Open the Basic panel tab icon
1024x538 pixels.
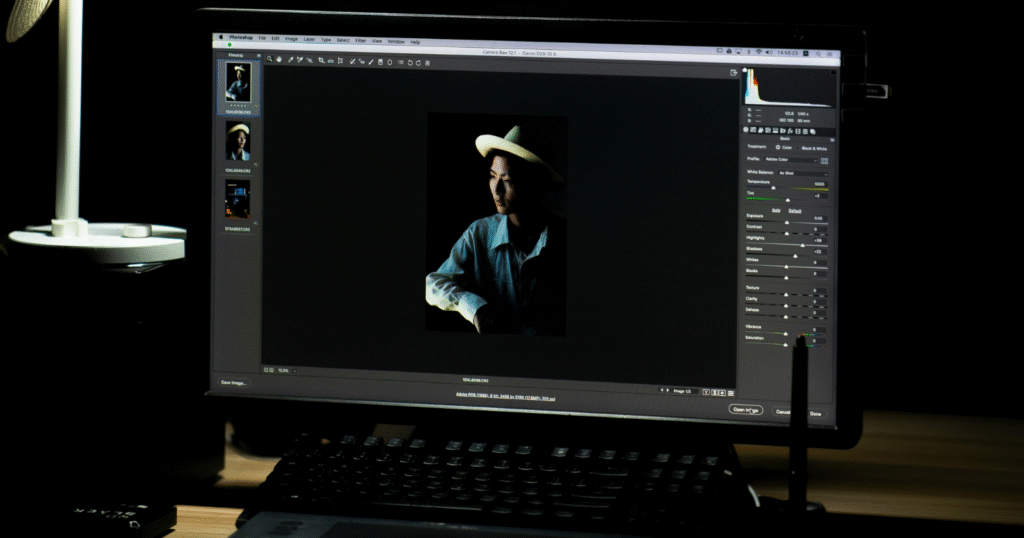pyautogui.click(x=746, y=130)
